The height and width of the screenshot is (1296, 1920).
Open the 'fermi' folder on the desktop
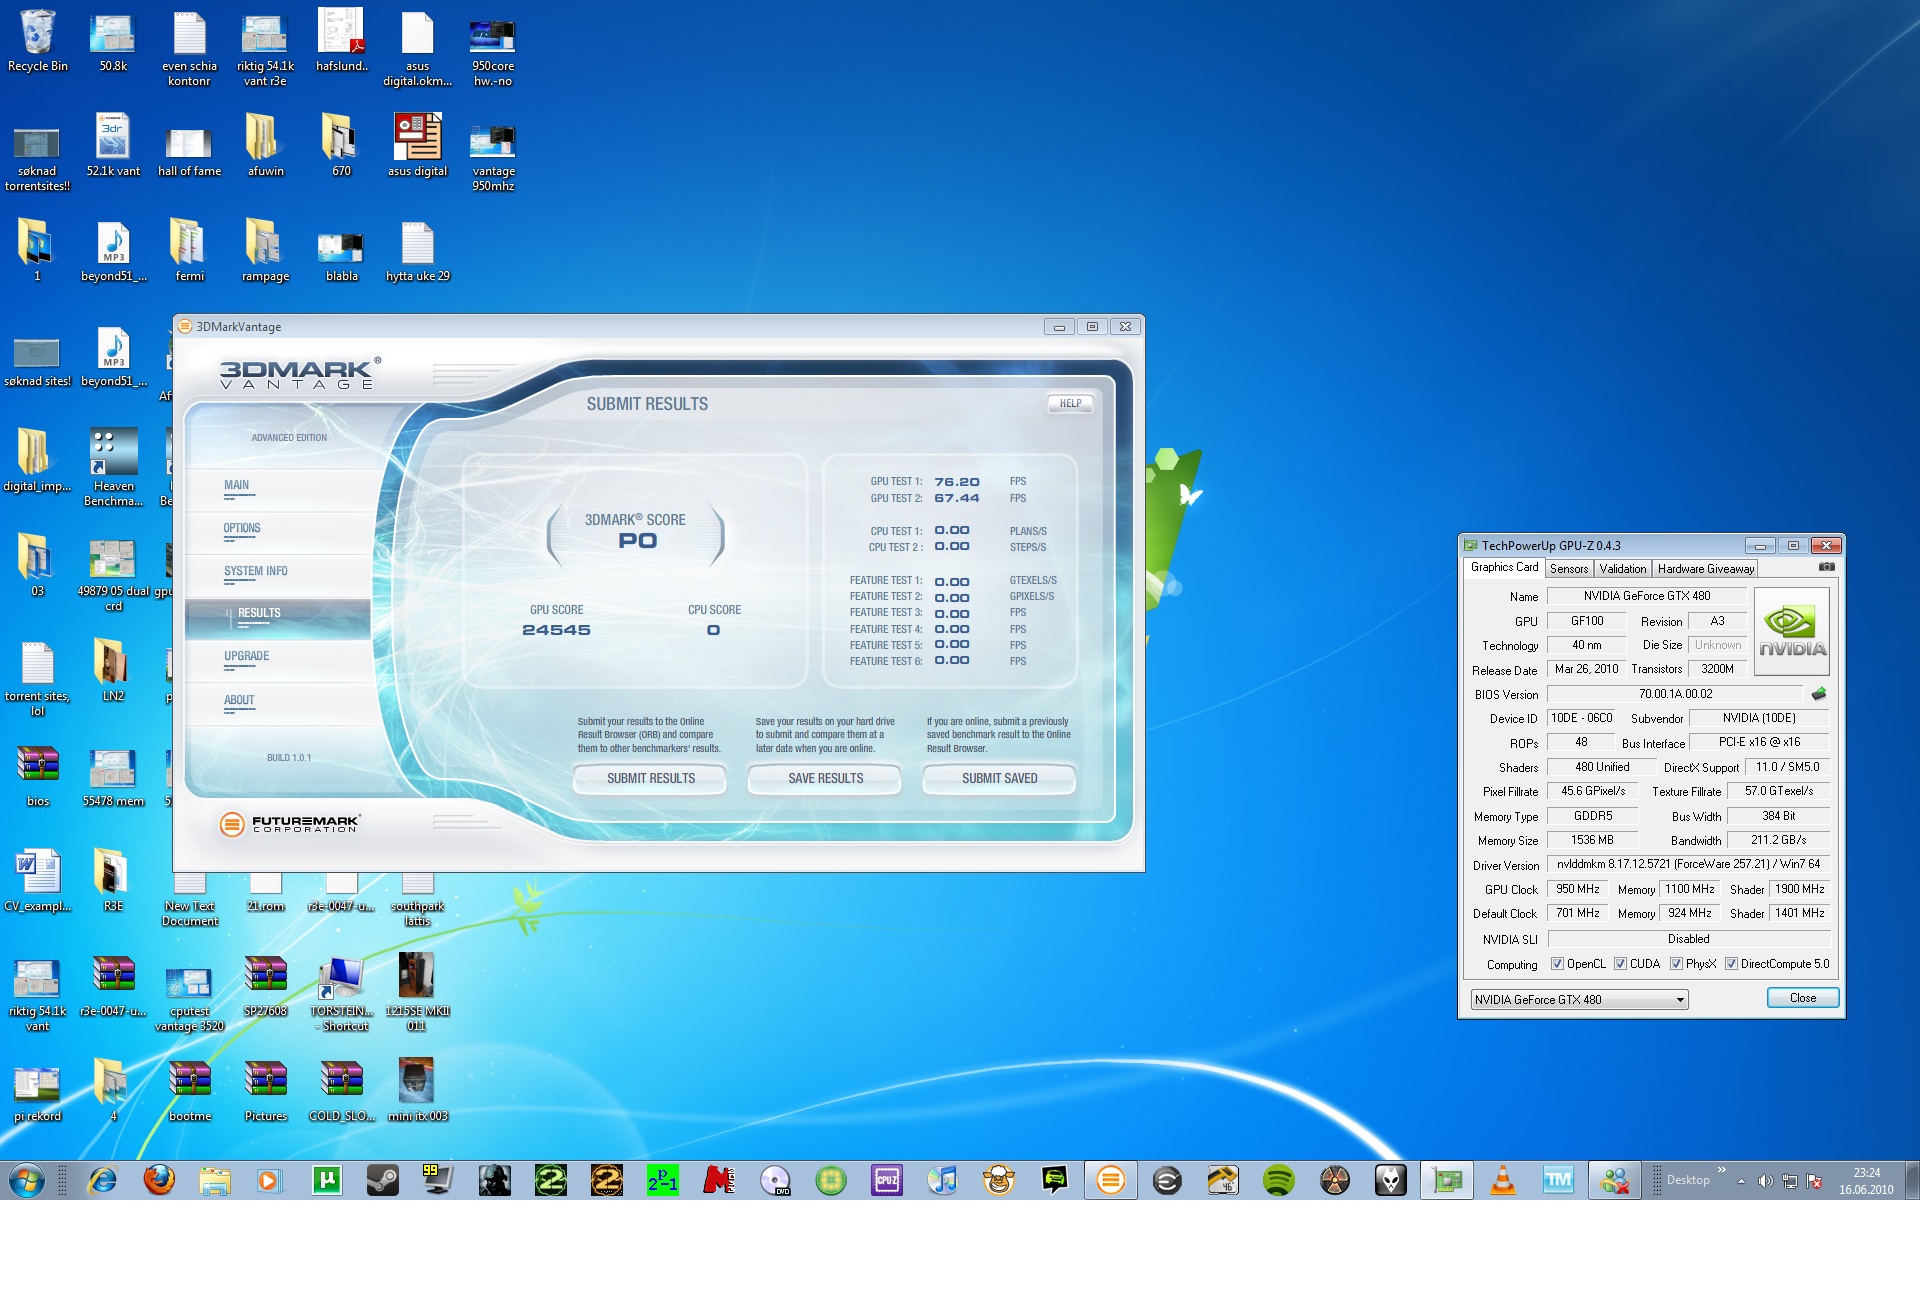189,252
